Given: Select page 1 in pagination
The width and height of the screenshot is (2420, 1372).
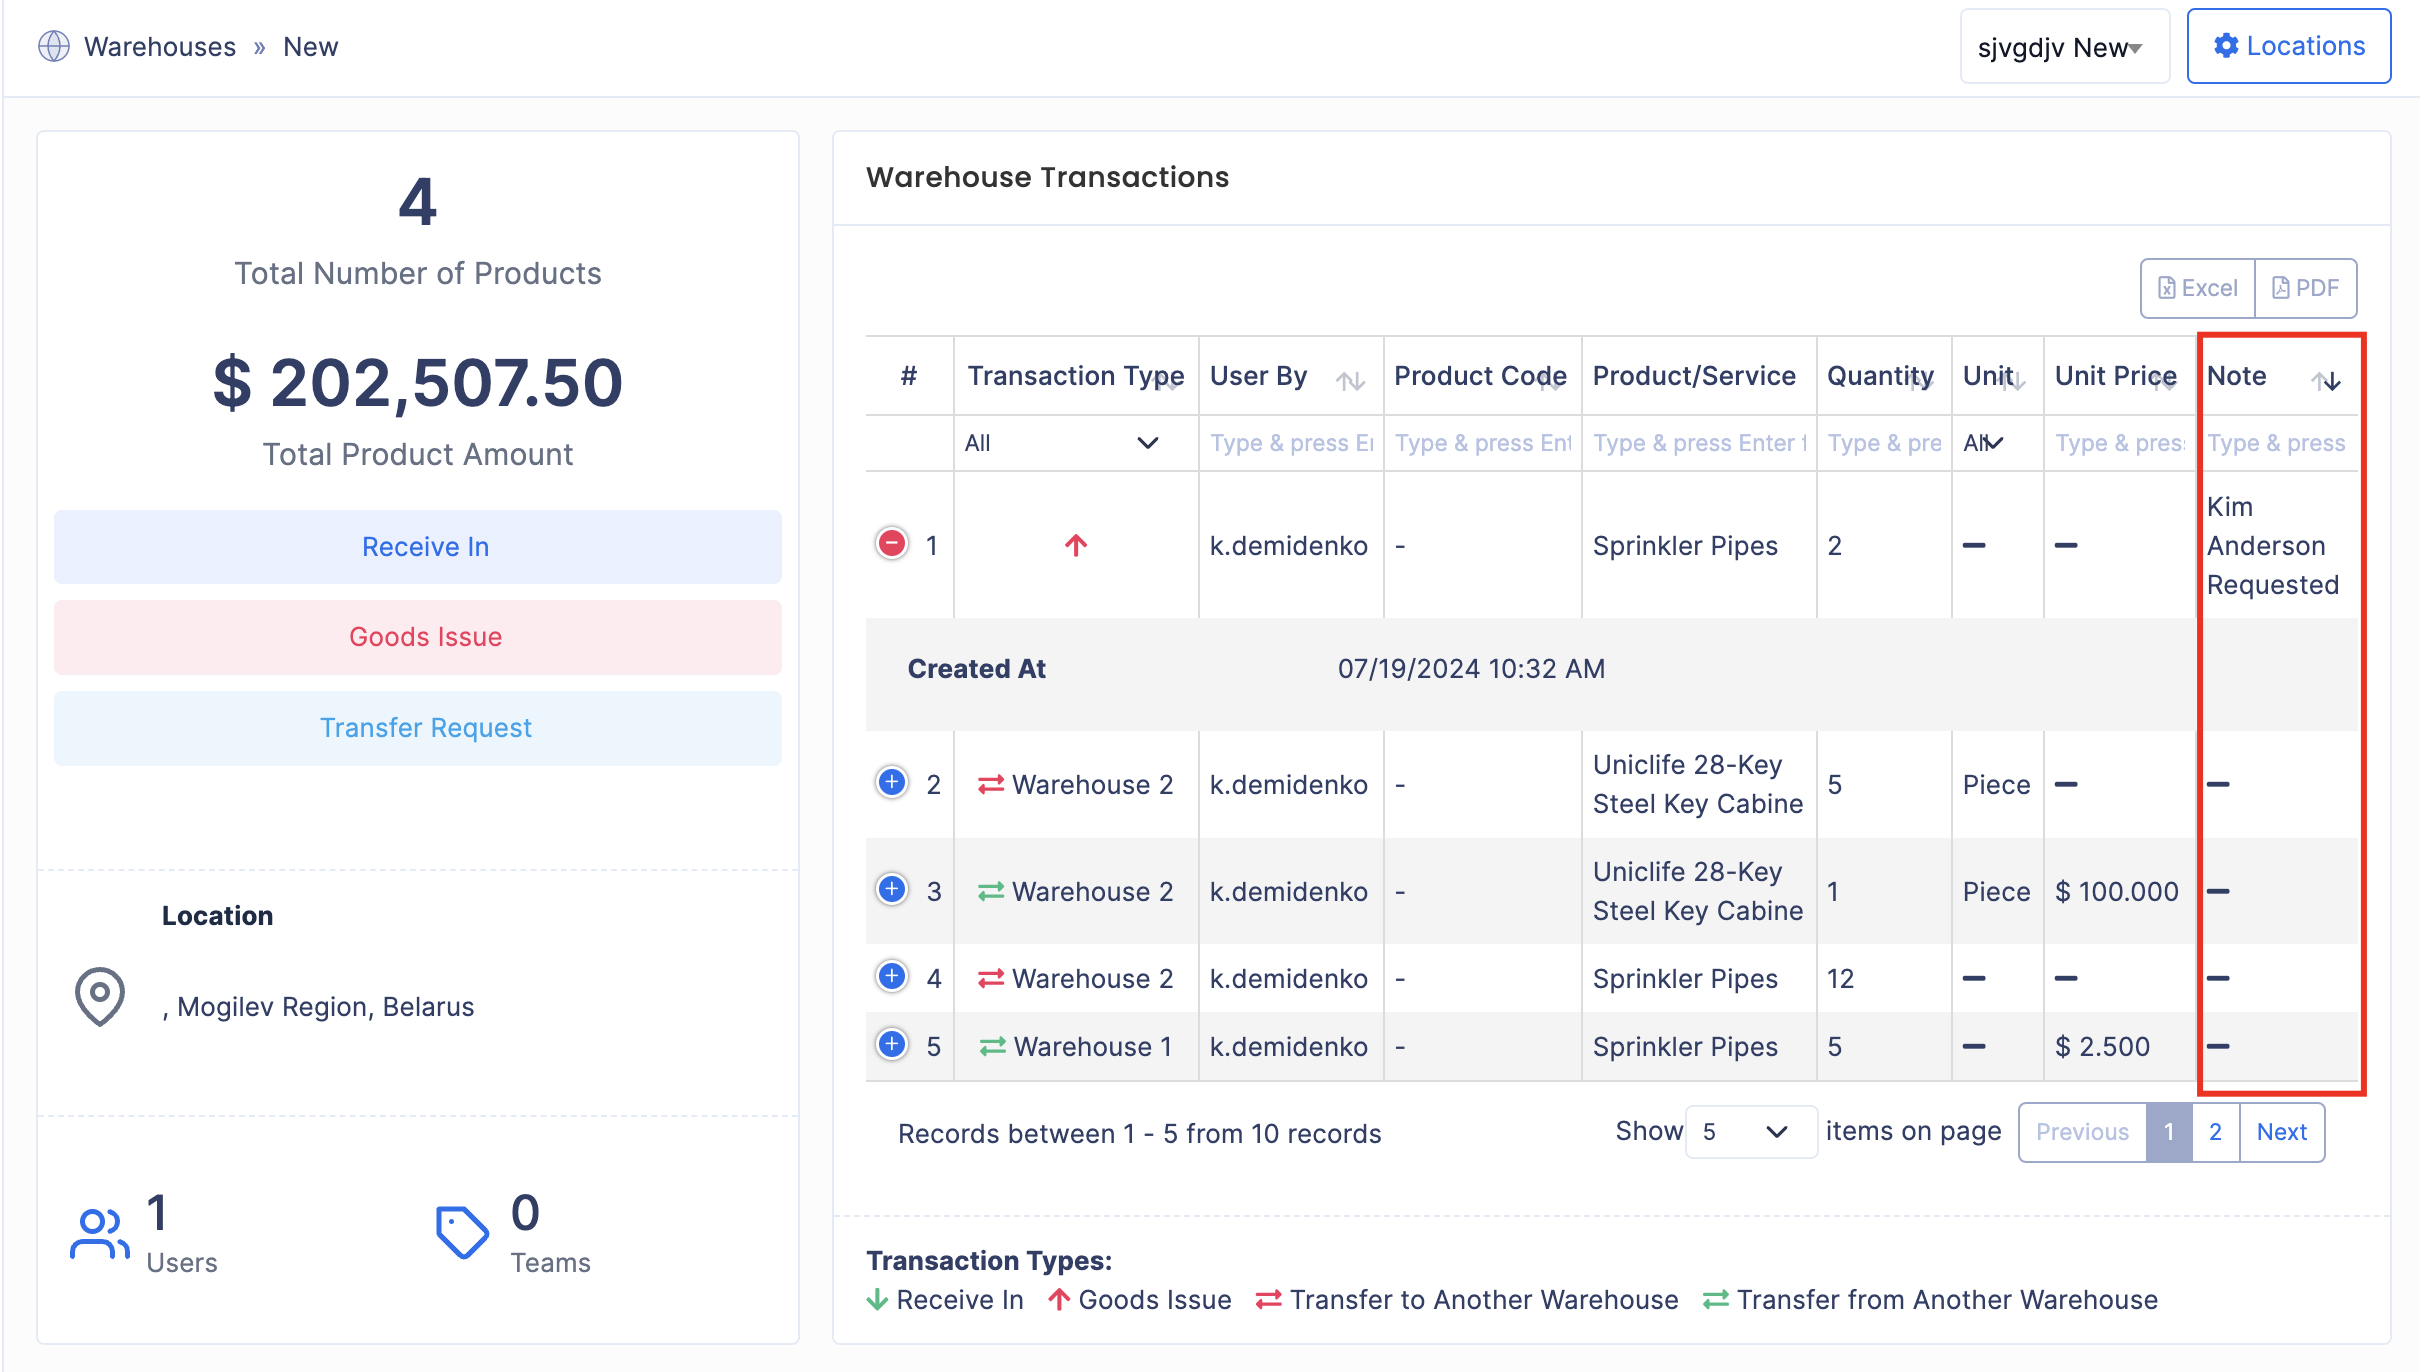Looking at the screenshot, I should click(x=2169, y=1132).
